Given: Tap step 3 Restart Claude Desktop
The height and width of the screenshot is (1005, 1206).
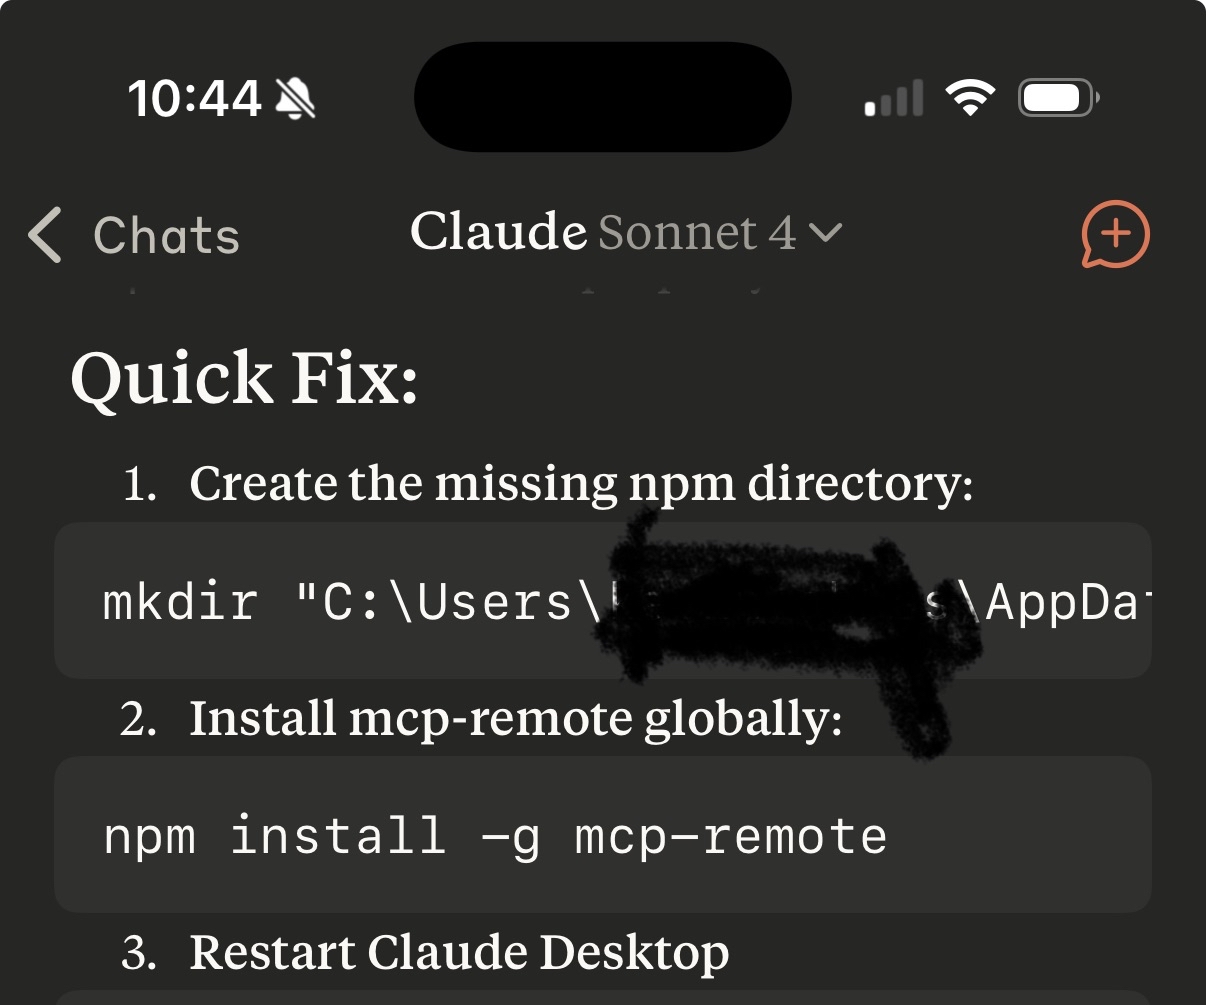Looking at the screenshot, I should click(x=458, y=952).
